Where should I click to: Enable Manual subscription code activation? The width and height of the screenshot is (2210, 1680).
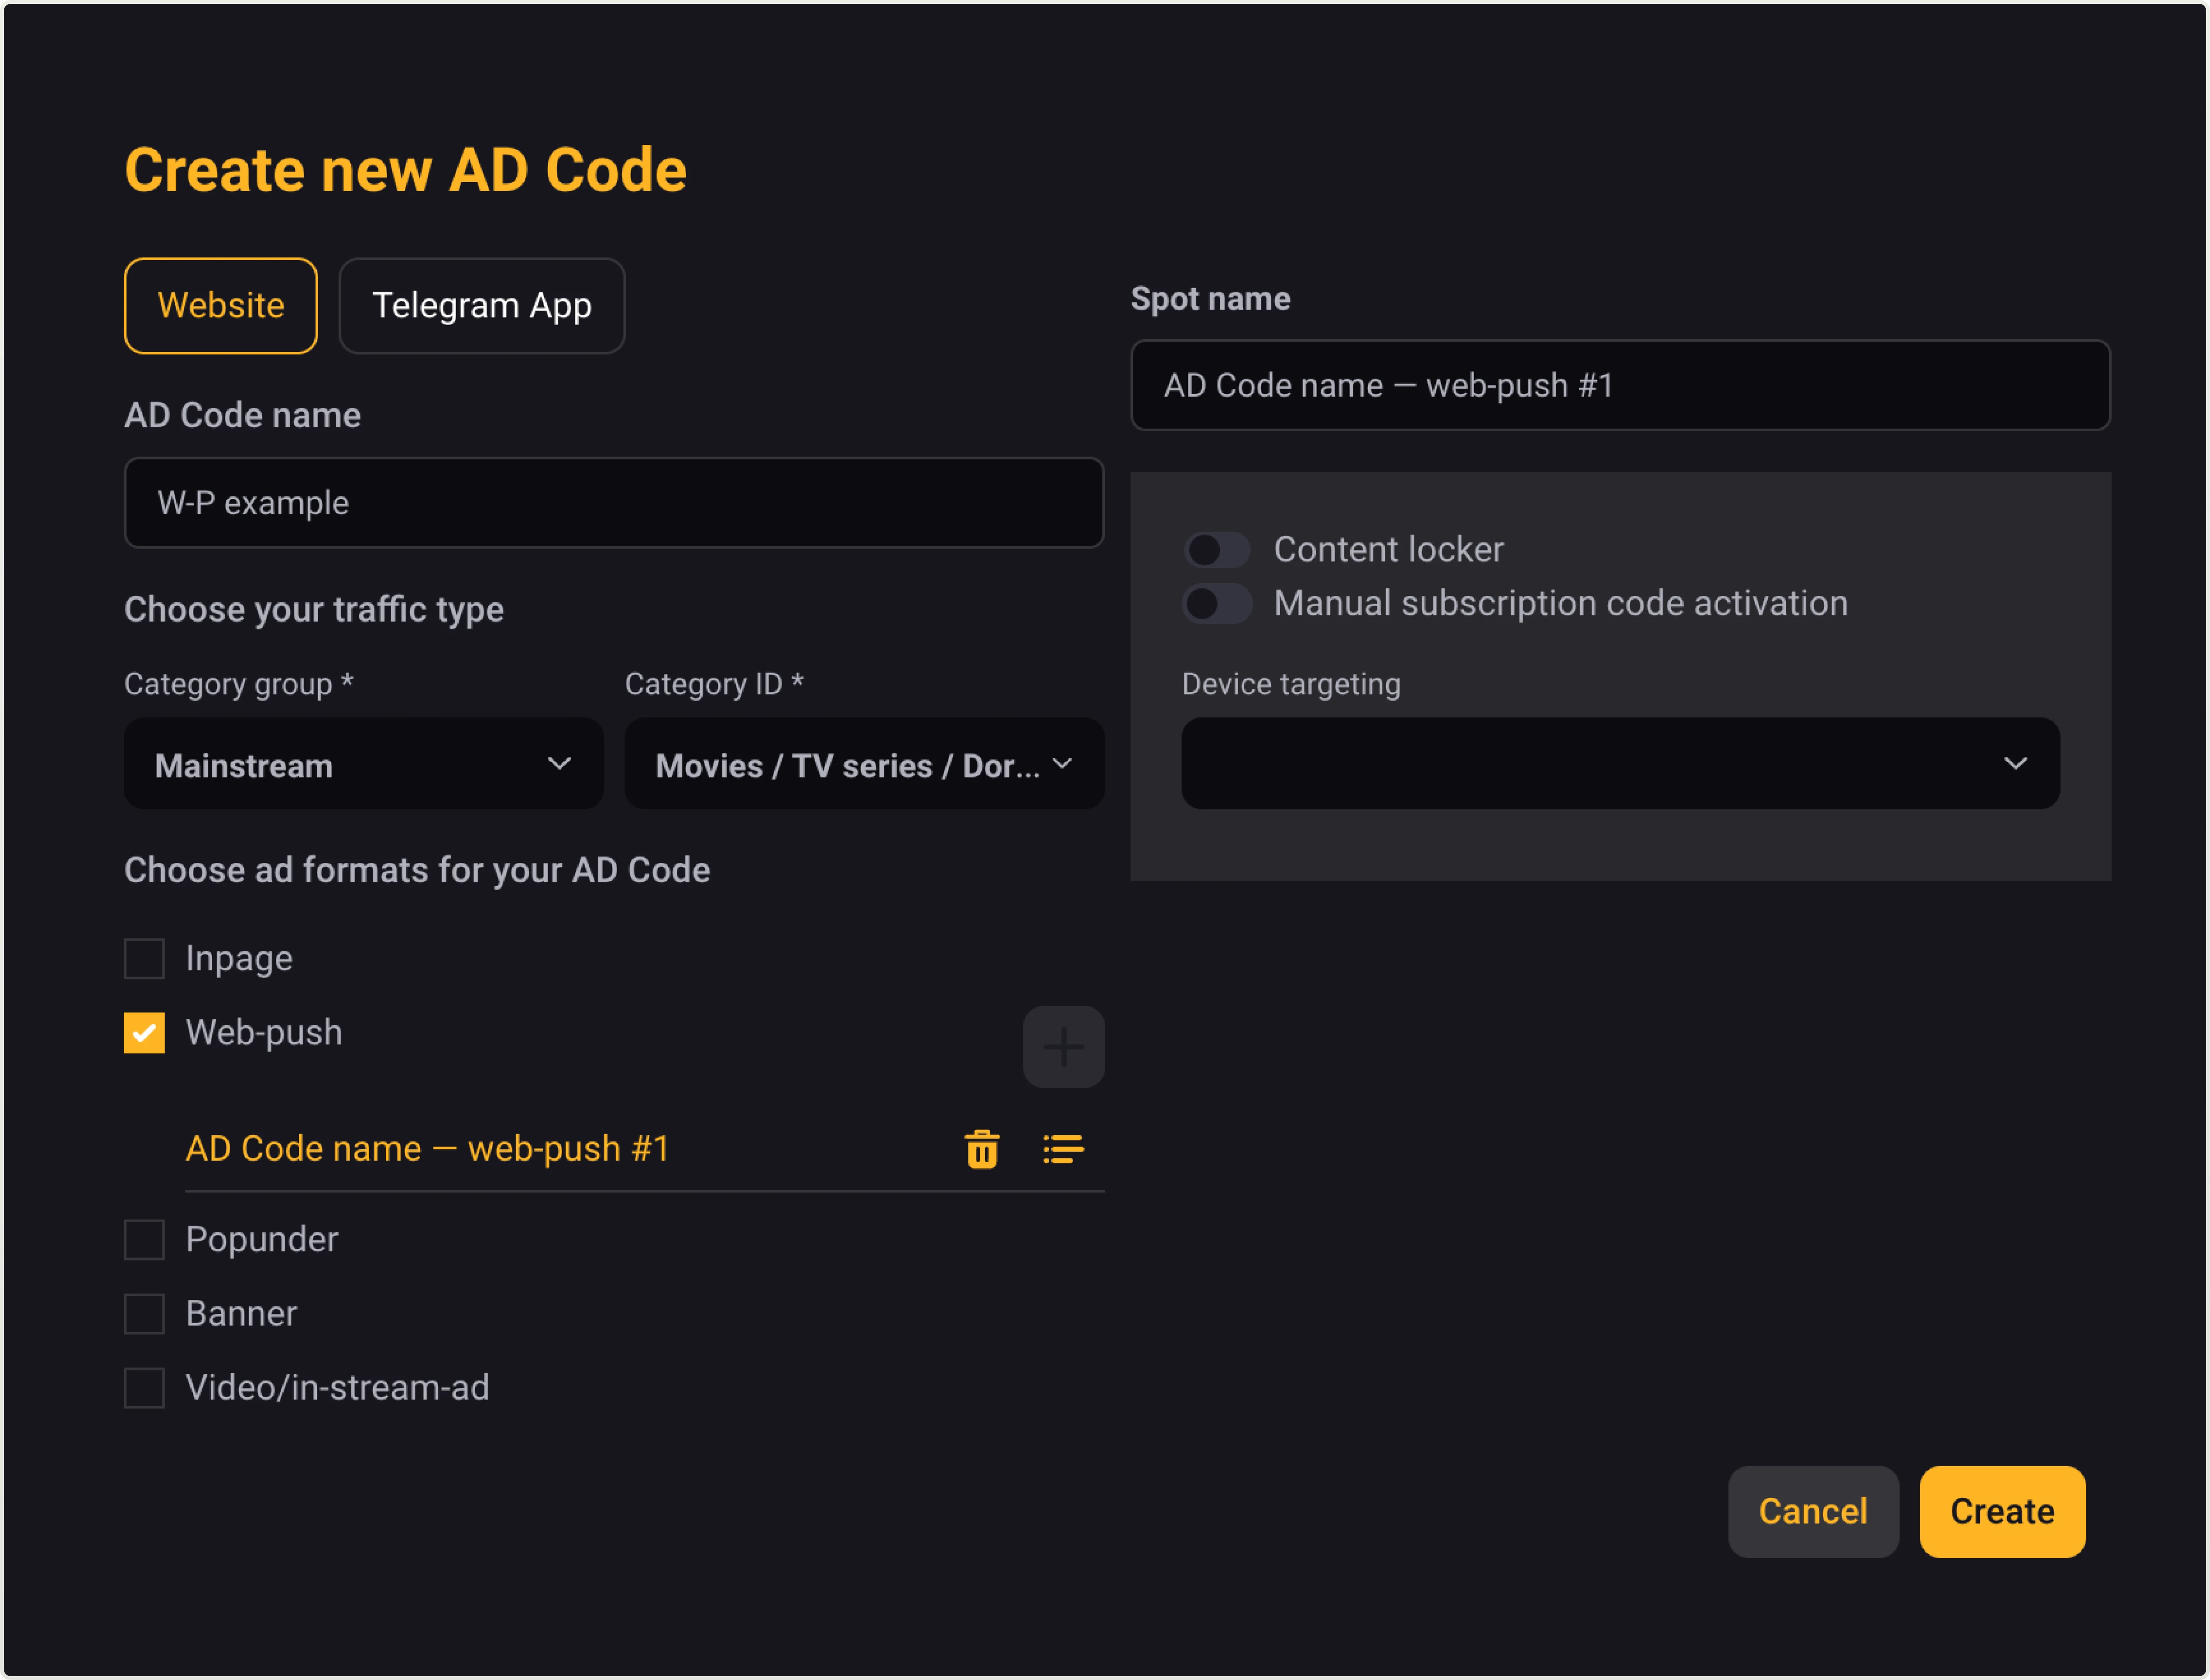click(1217, 603)
